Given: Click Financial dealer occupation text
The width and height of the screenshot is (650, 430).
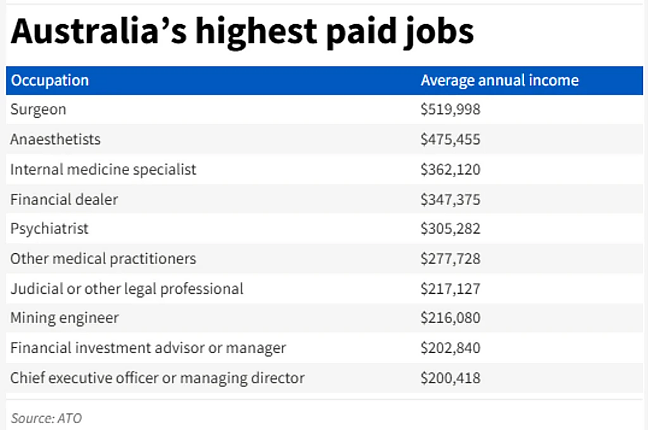Looking at the screenshot, I should pos(64,199).
